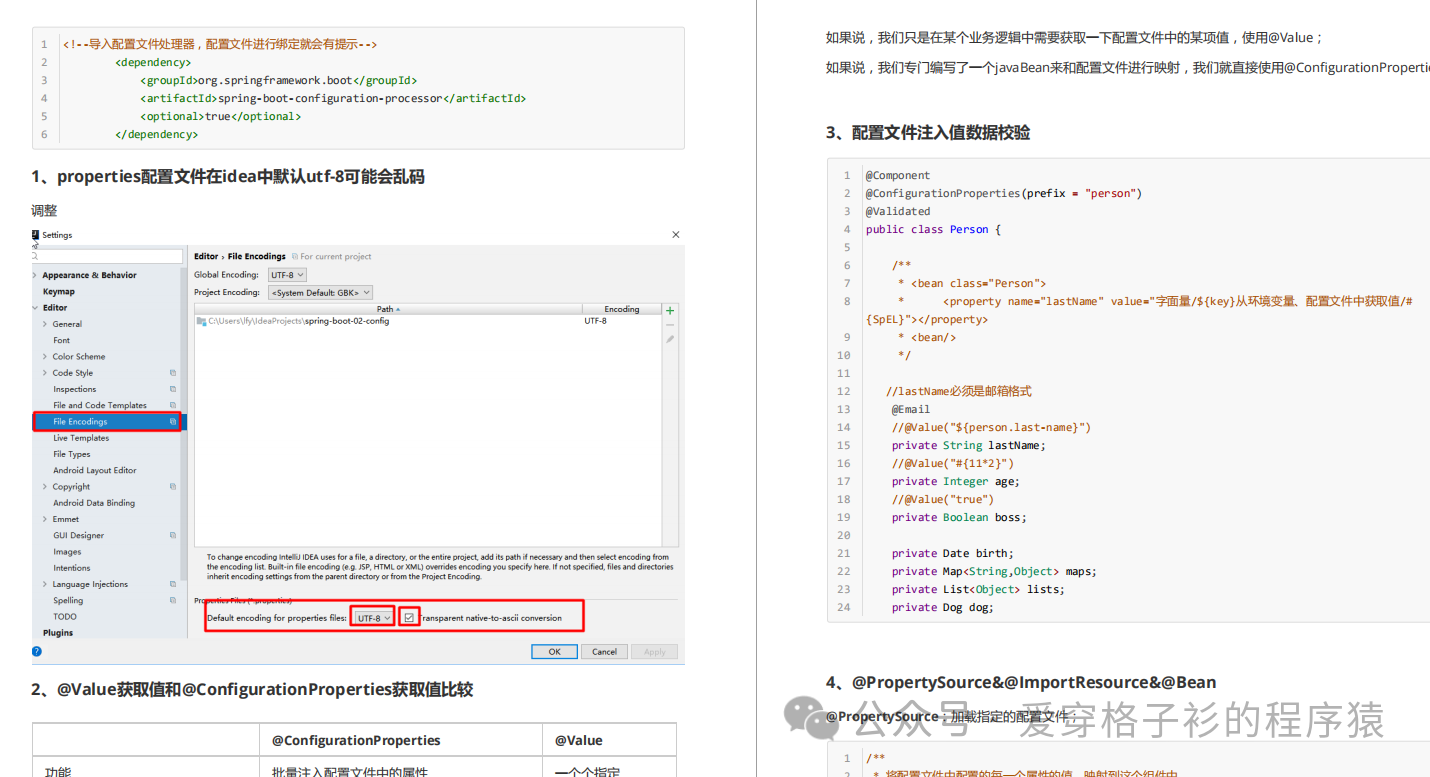Open the default properties files encoding dropdown
1430x777 pixels.
372,615
